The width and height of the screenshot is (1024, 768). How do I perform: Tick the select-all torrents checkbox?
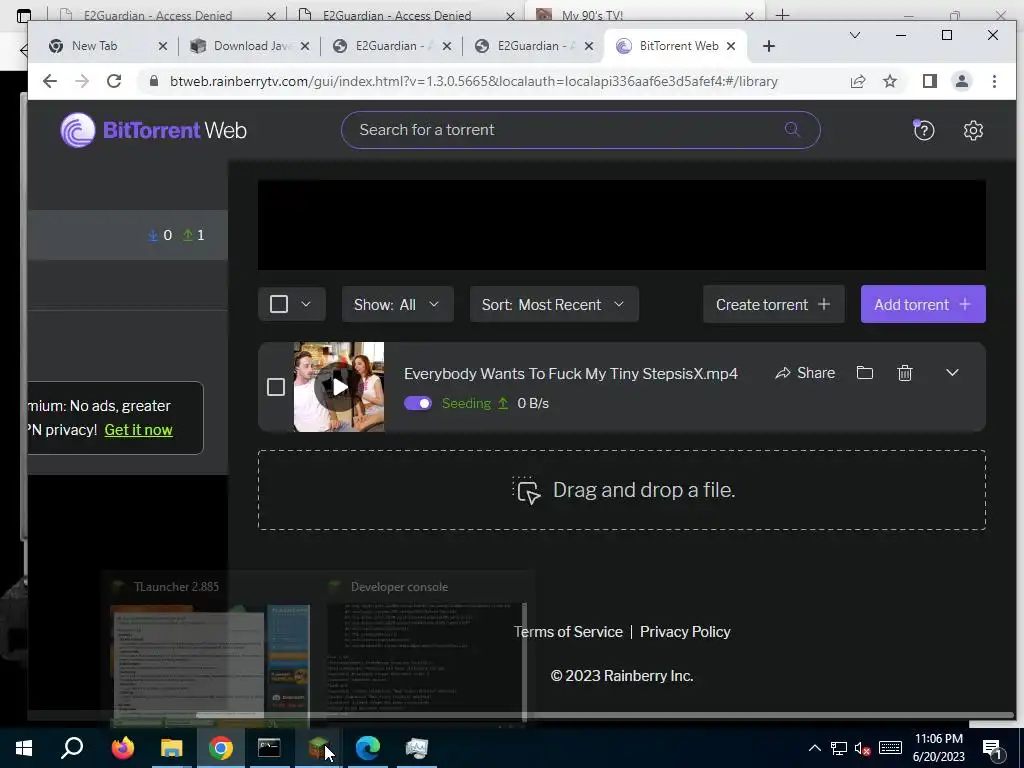click(x=279, y=304)
